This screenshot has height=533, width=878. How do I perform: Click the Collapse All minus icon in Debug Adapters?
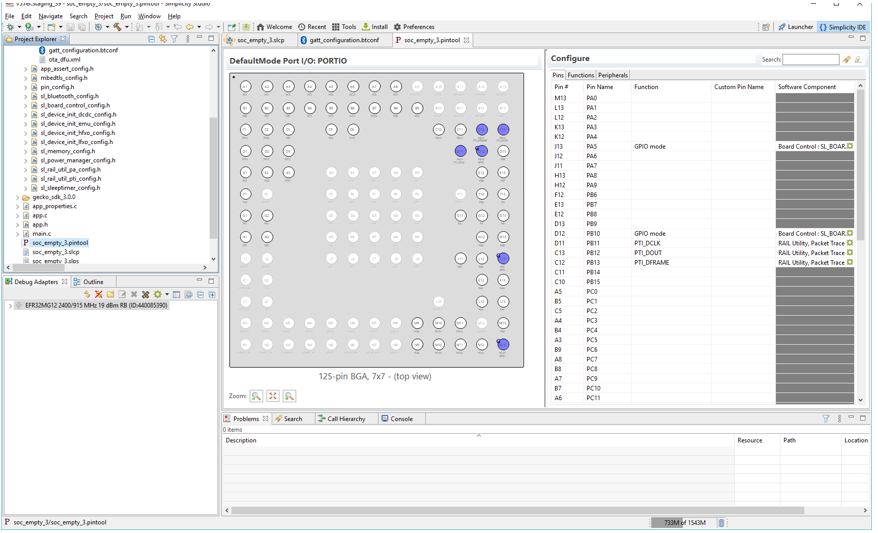(x=200, y=294)
